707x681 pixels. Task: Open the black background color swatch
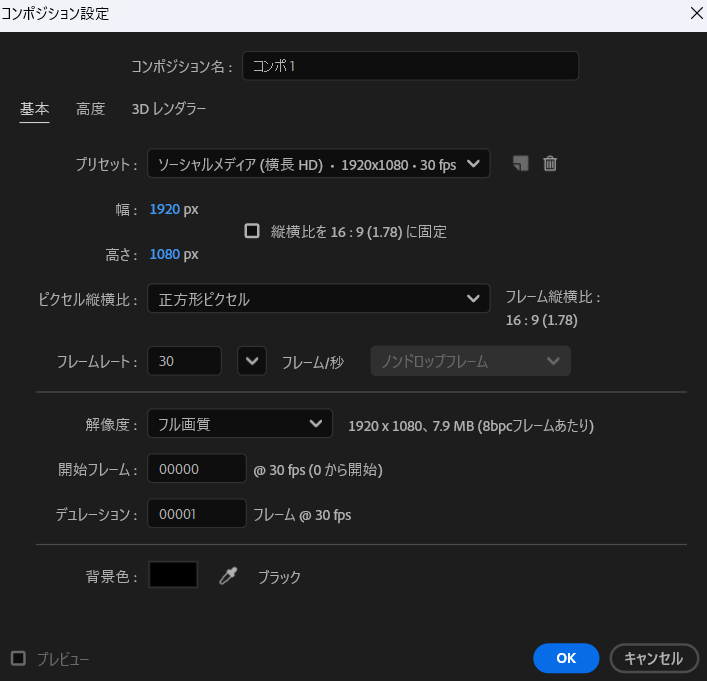coord(173,575)
